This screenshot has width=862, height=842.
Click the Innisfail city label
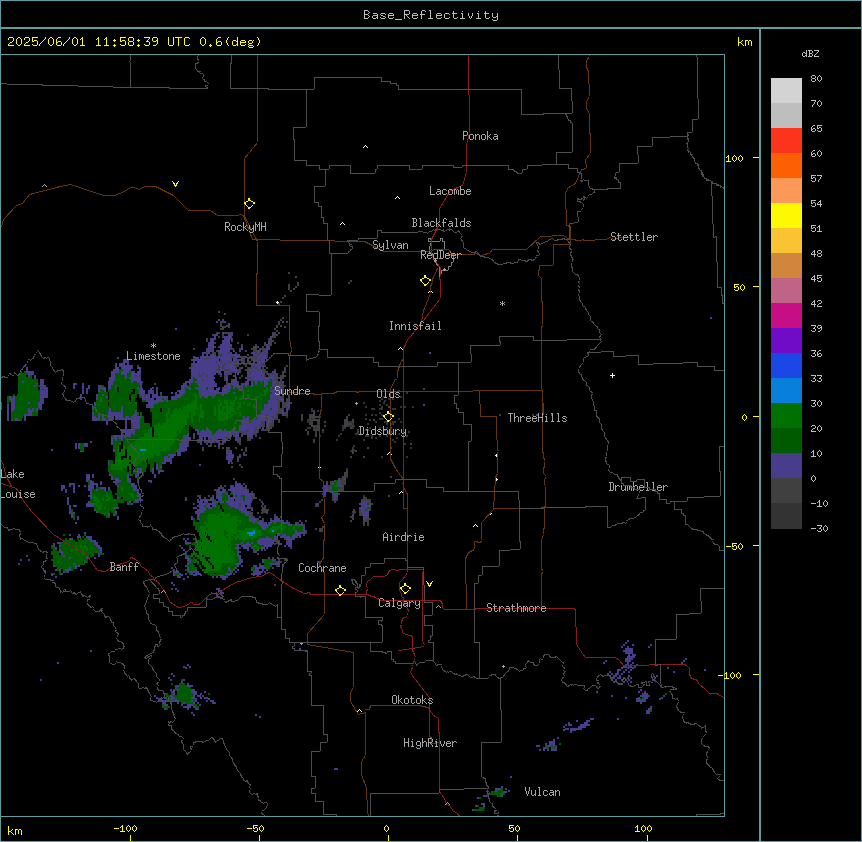(415, 326)
